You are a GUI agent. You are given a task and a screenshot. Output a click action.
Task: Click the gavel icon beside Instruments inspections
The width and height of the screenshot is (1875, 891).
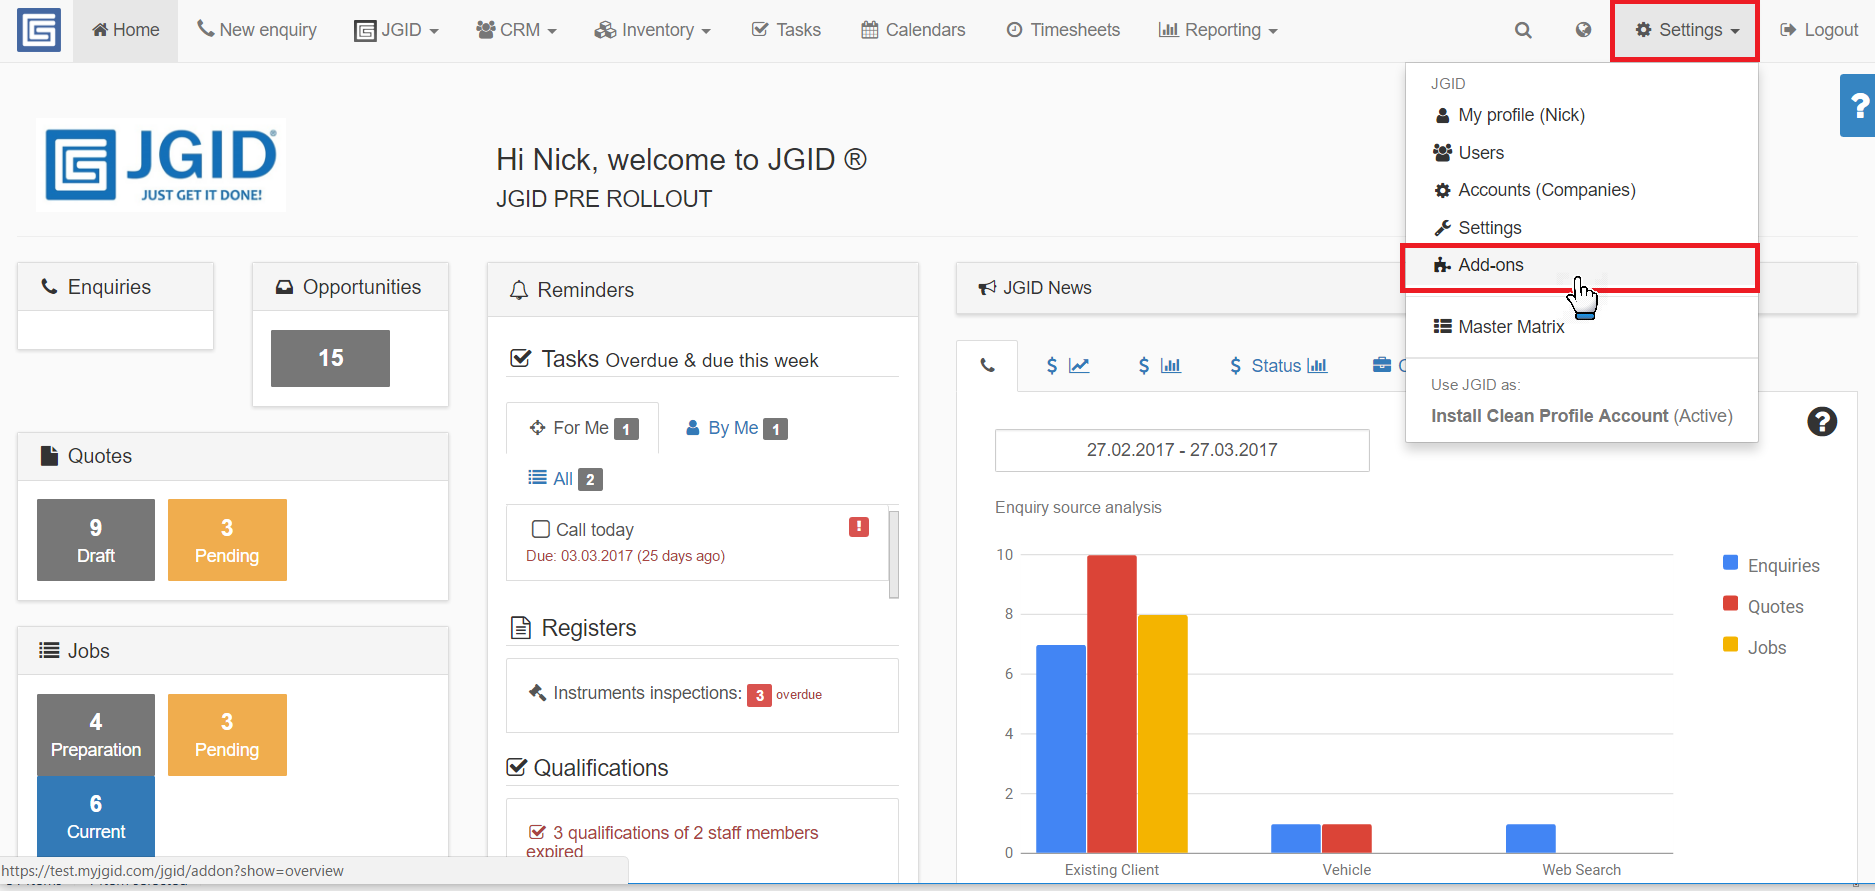pyautogui.click(x=537, y=692)
